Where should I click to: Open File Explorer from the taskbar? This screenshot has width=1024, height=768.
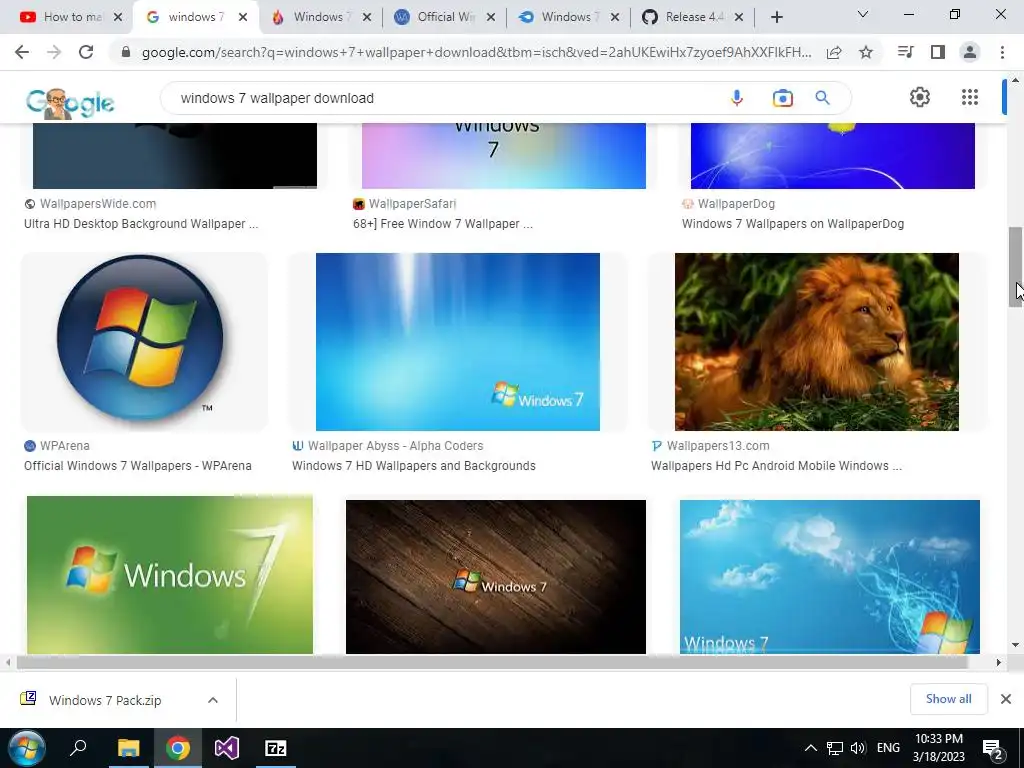[129, 748]
